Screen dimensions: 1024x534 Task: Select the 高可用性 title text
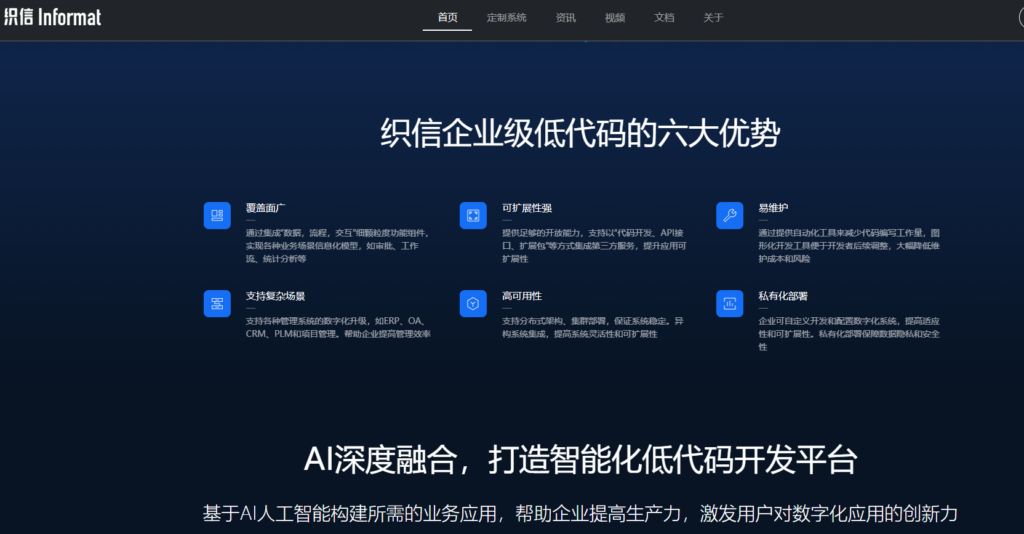[x=521, y=296]
